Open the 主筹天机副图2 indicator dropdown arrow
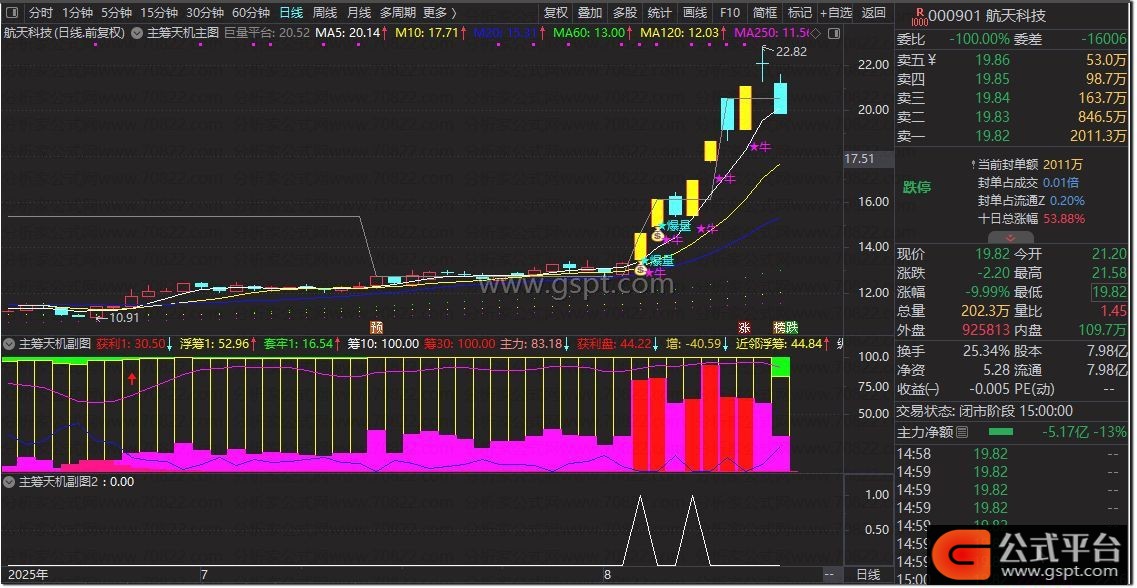1137x588 pixels. point(9,481)
